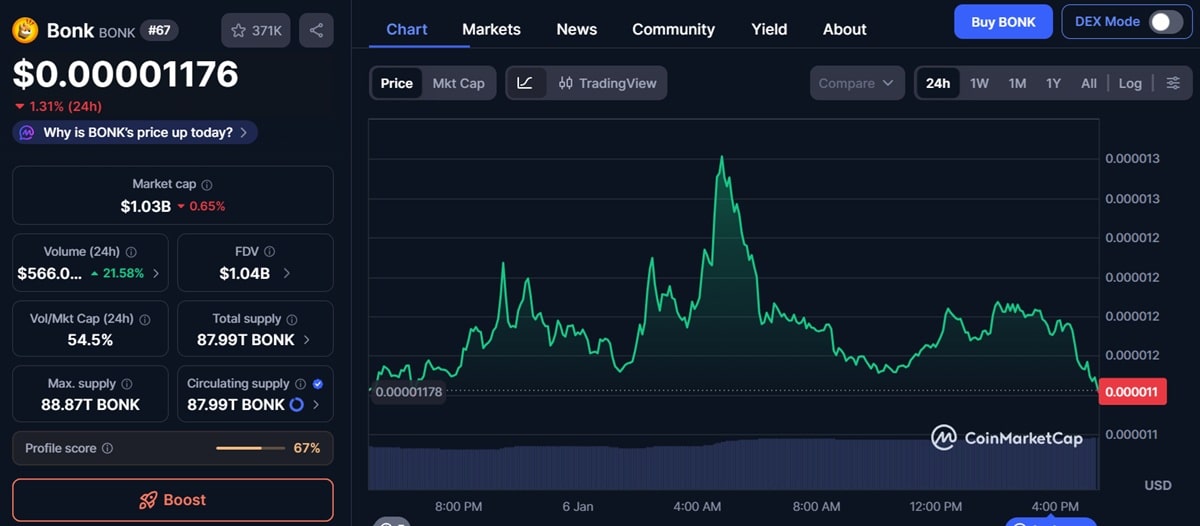Click the Vol/Mkt Cap info icon
Viewport: 1200px width, 526px height.
(145, 319)
